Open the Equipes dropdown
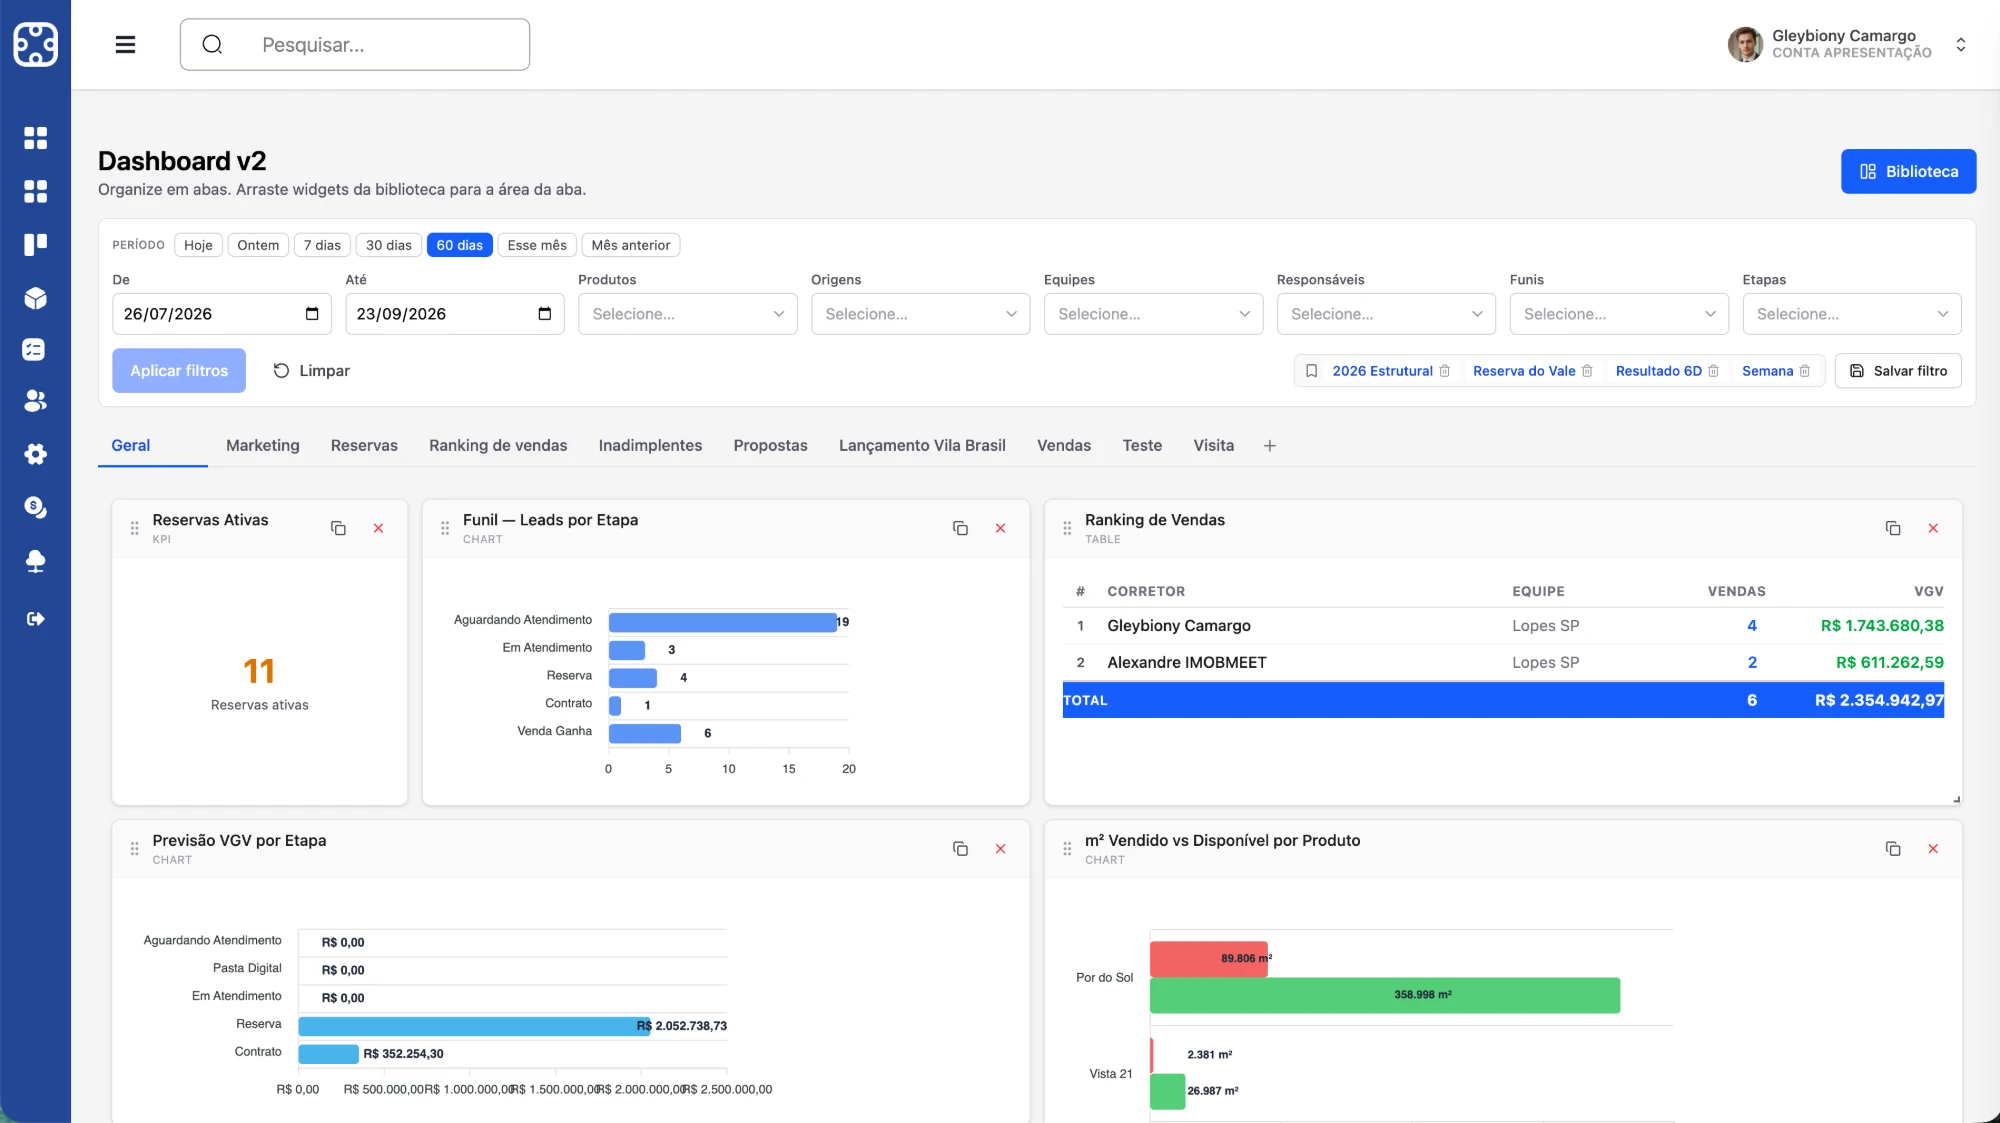 pos(1154,314)
